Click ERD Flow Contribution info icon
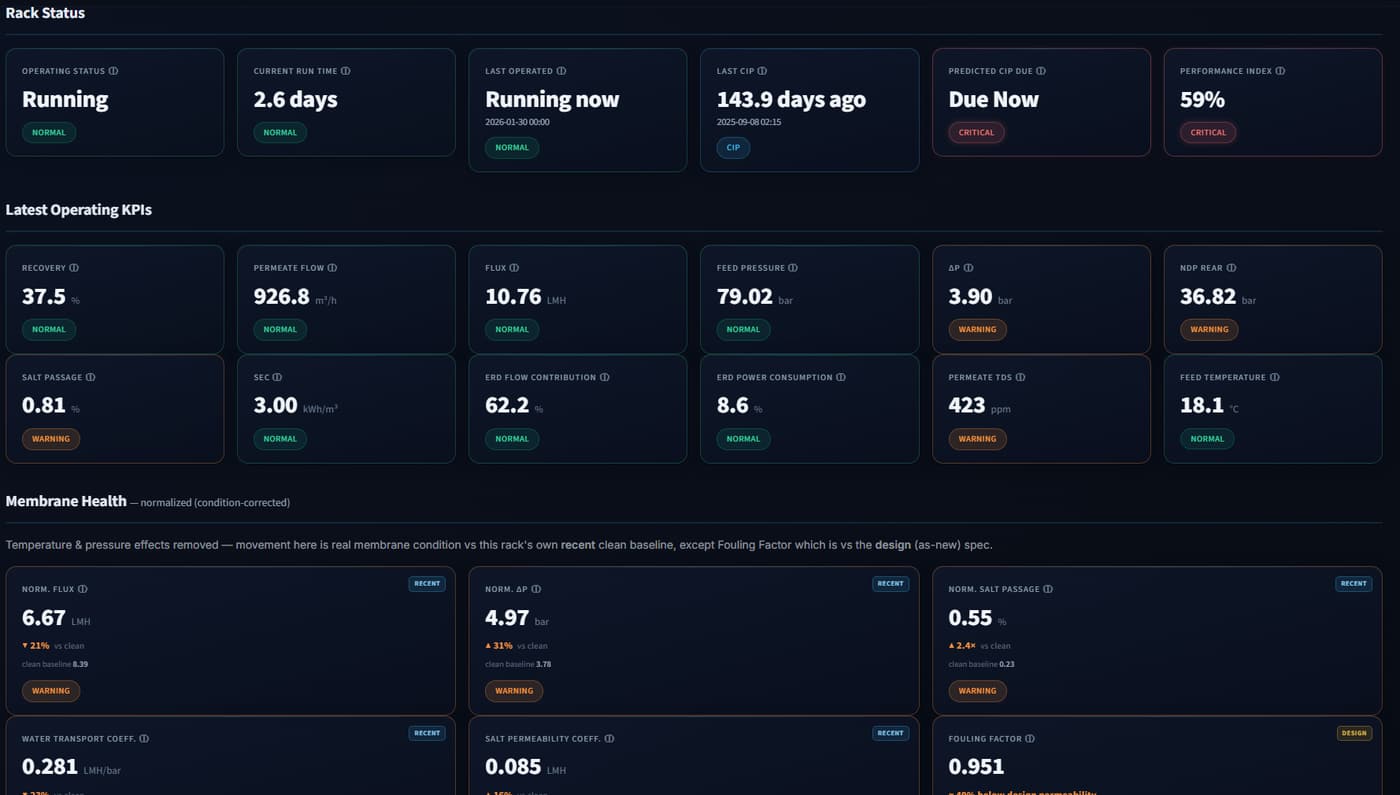Viewport: 1400px width, 795px height. [x=604, y=377]
